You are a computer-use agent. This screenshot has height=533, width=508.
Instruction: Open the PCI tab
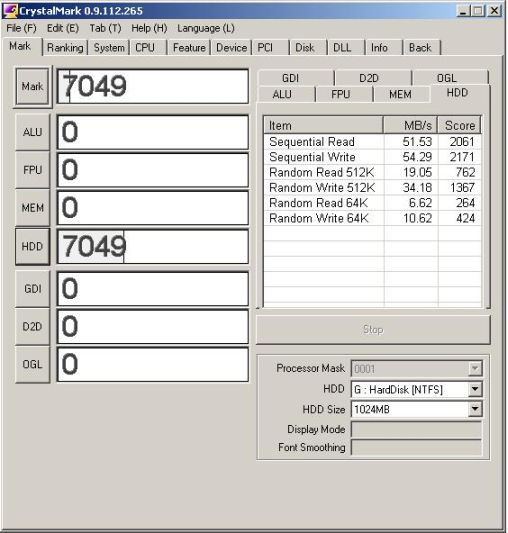click(x=270, y=48)
